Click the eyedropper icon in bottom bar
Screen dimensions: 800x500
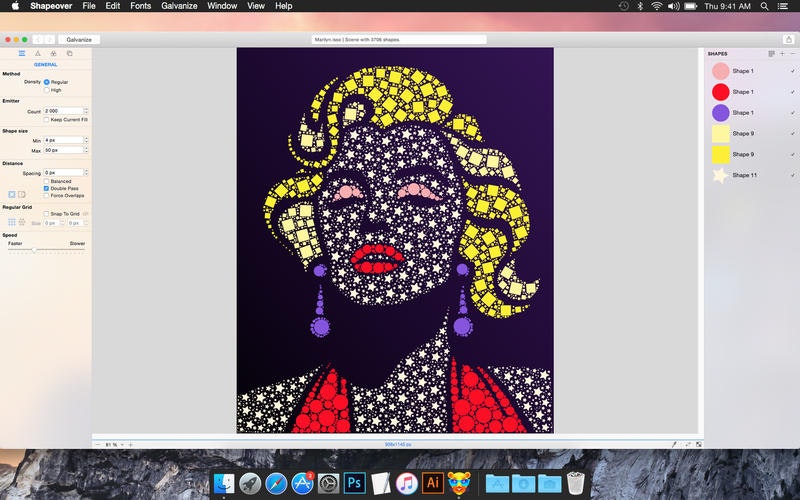[674, 444]
